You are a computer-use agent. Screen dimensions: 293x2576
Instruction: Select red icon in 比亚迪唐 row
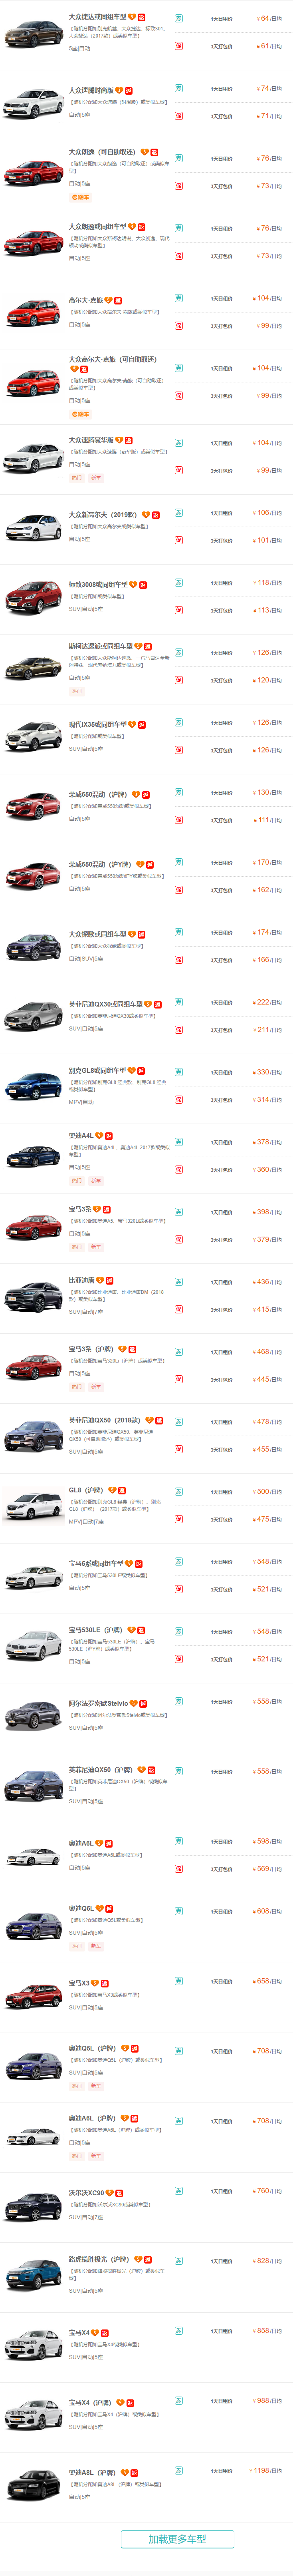pos(179,1310)
